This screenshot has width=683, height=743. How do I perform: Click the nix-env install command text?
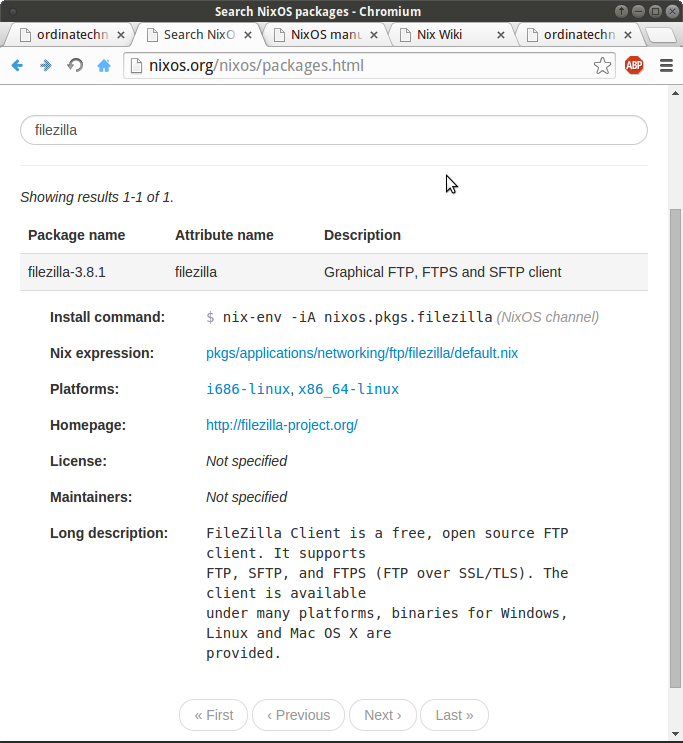click(357, 317)
